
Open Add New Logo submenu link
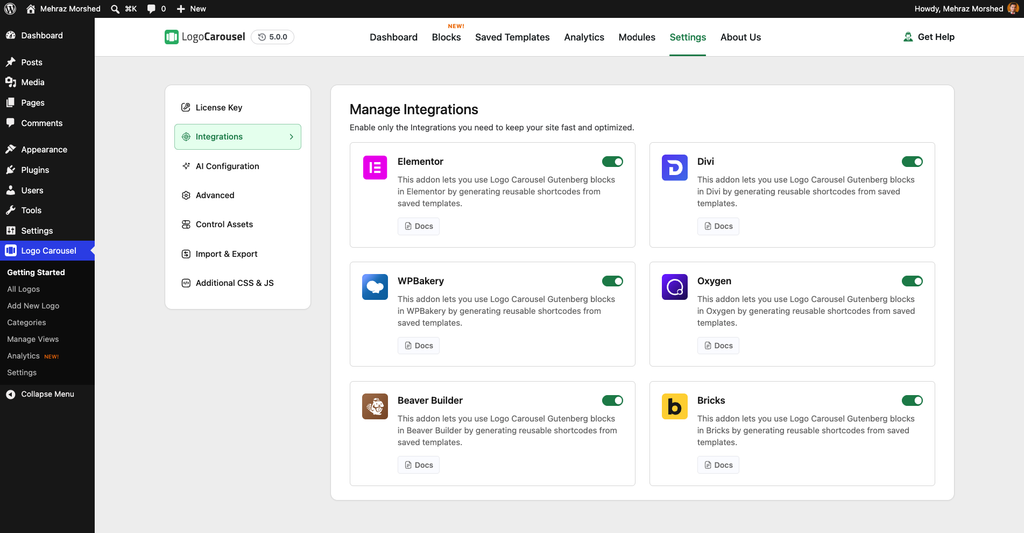pyautogui.click(x=33, y=306)
